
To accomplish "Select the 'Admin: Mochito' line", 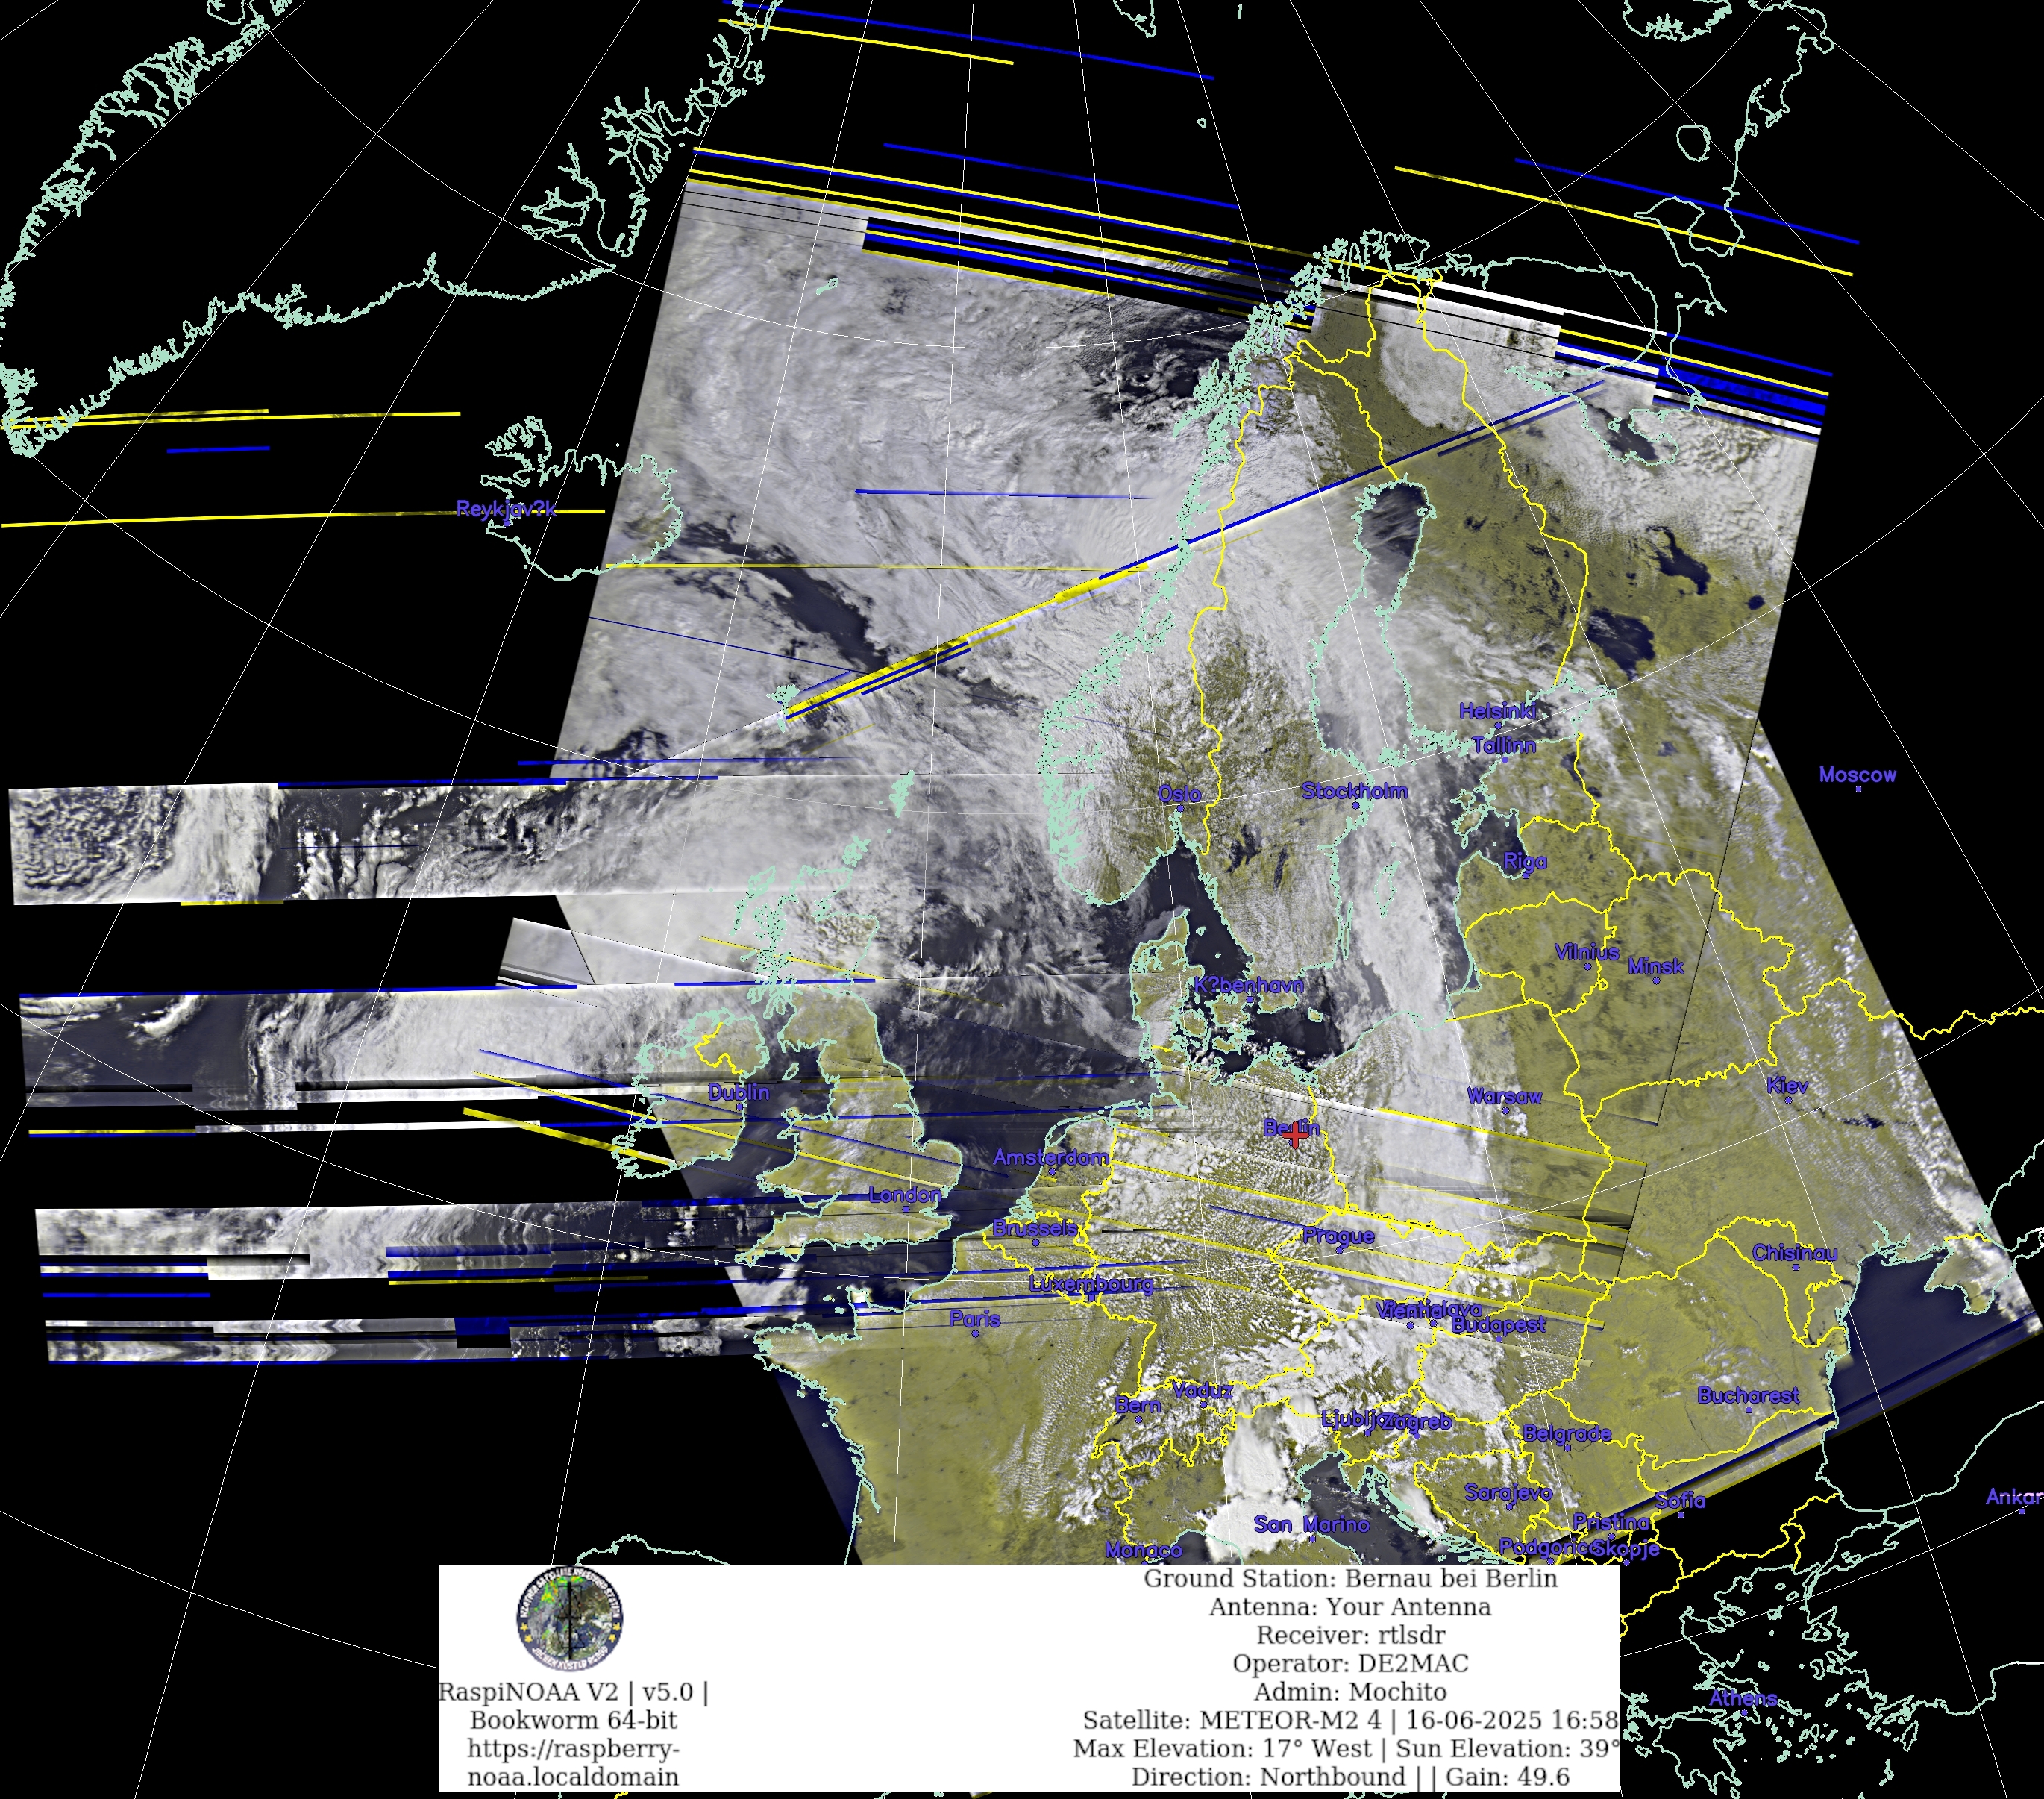I will pos(1350,1692).
